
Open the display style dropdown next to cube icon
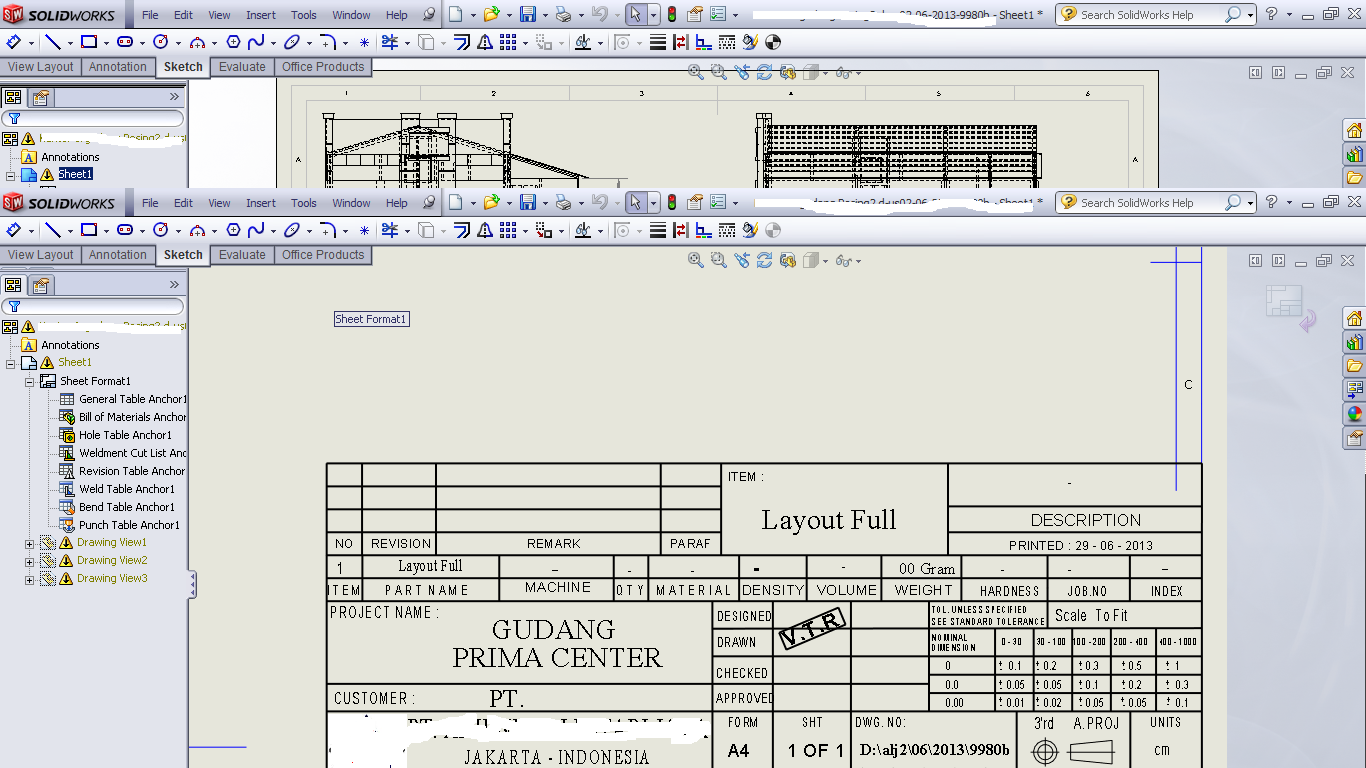click(x=825, y=261)
